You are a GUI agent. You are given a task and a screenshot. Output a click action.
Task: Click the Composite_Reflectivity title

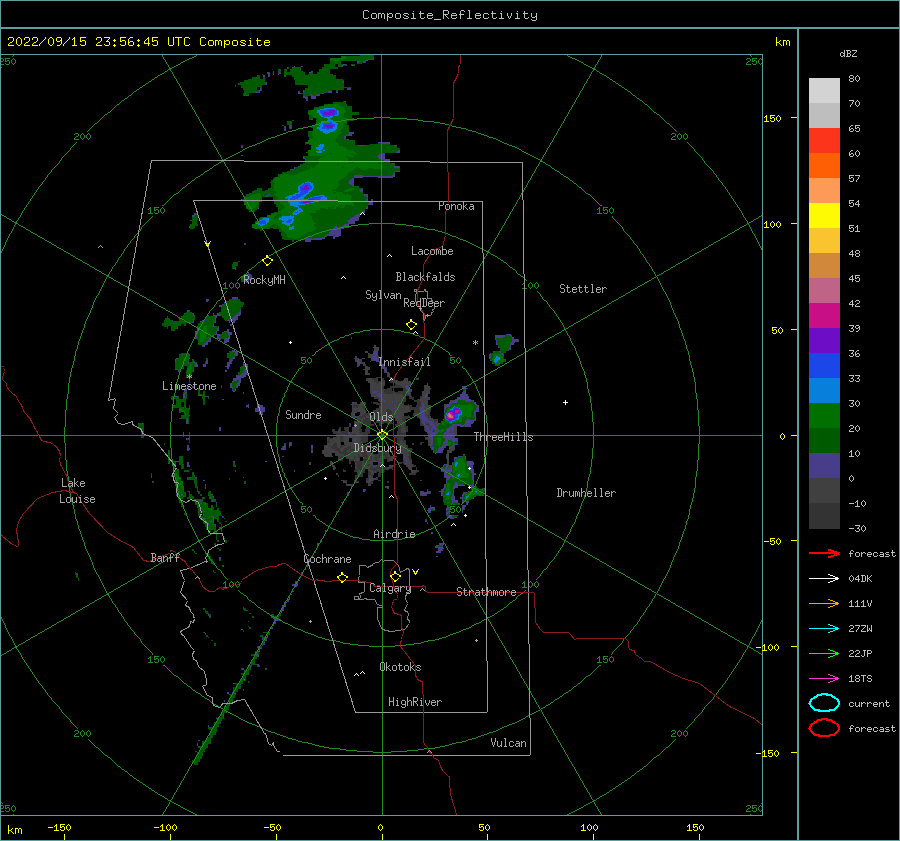pyautogui.click(x=449, y=15)
